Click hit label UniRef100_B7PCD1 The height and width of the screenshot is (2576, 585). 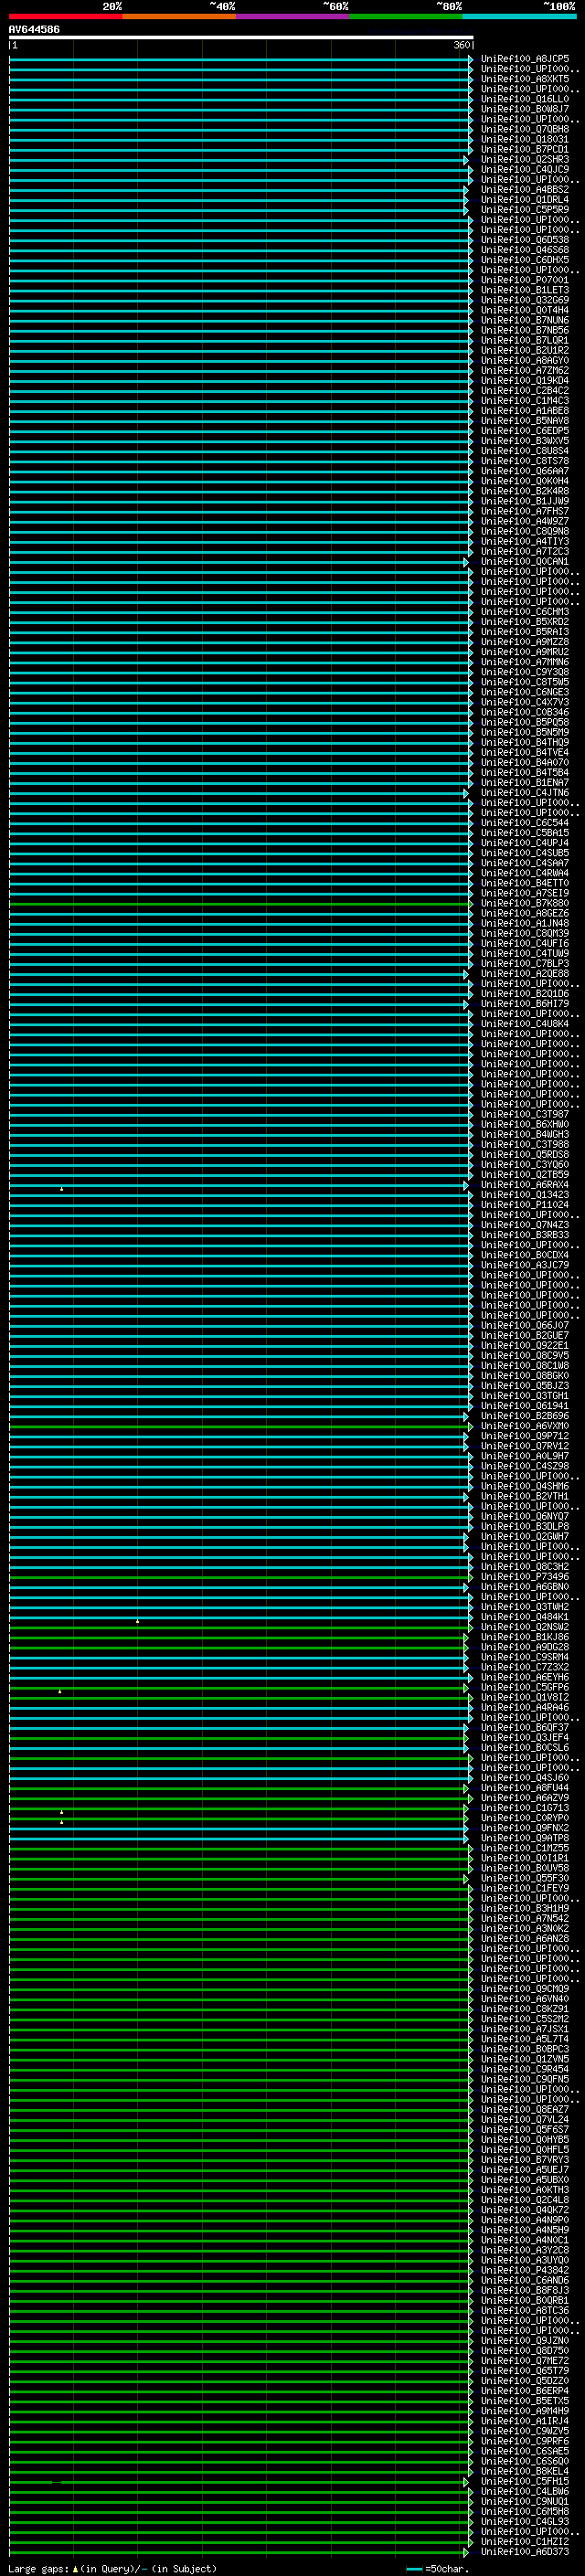tap(525, 149)
